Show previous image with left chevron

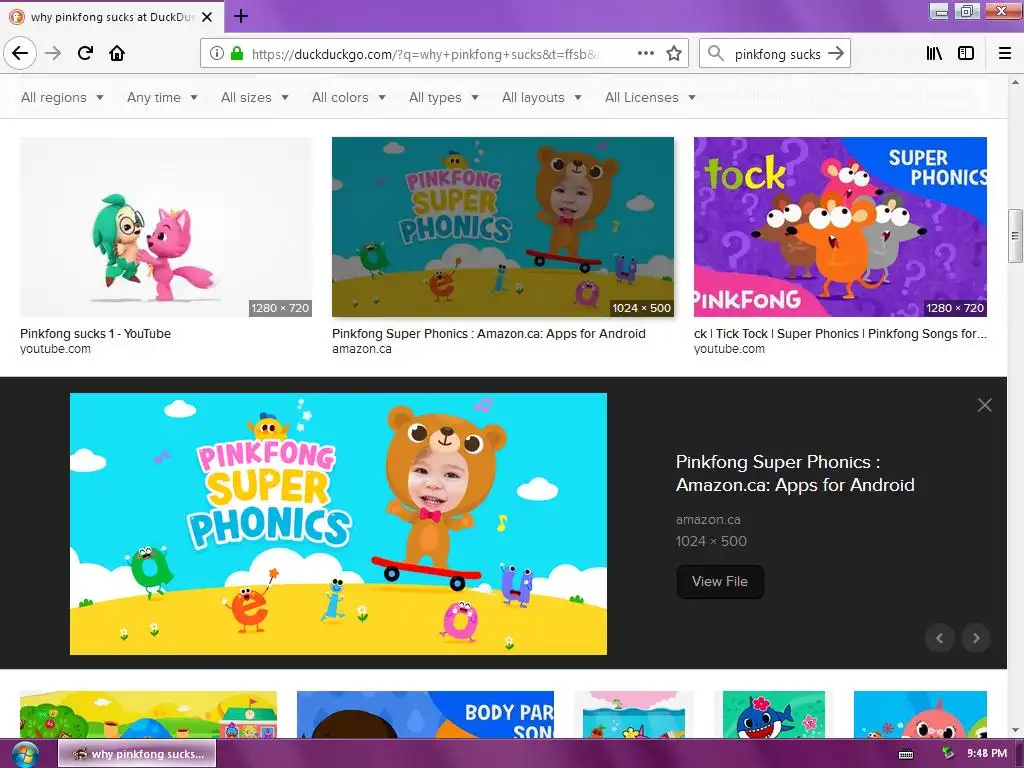coord(940,638)
